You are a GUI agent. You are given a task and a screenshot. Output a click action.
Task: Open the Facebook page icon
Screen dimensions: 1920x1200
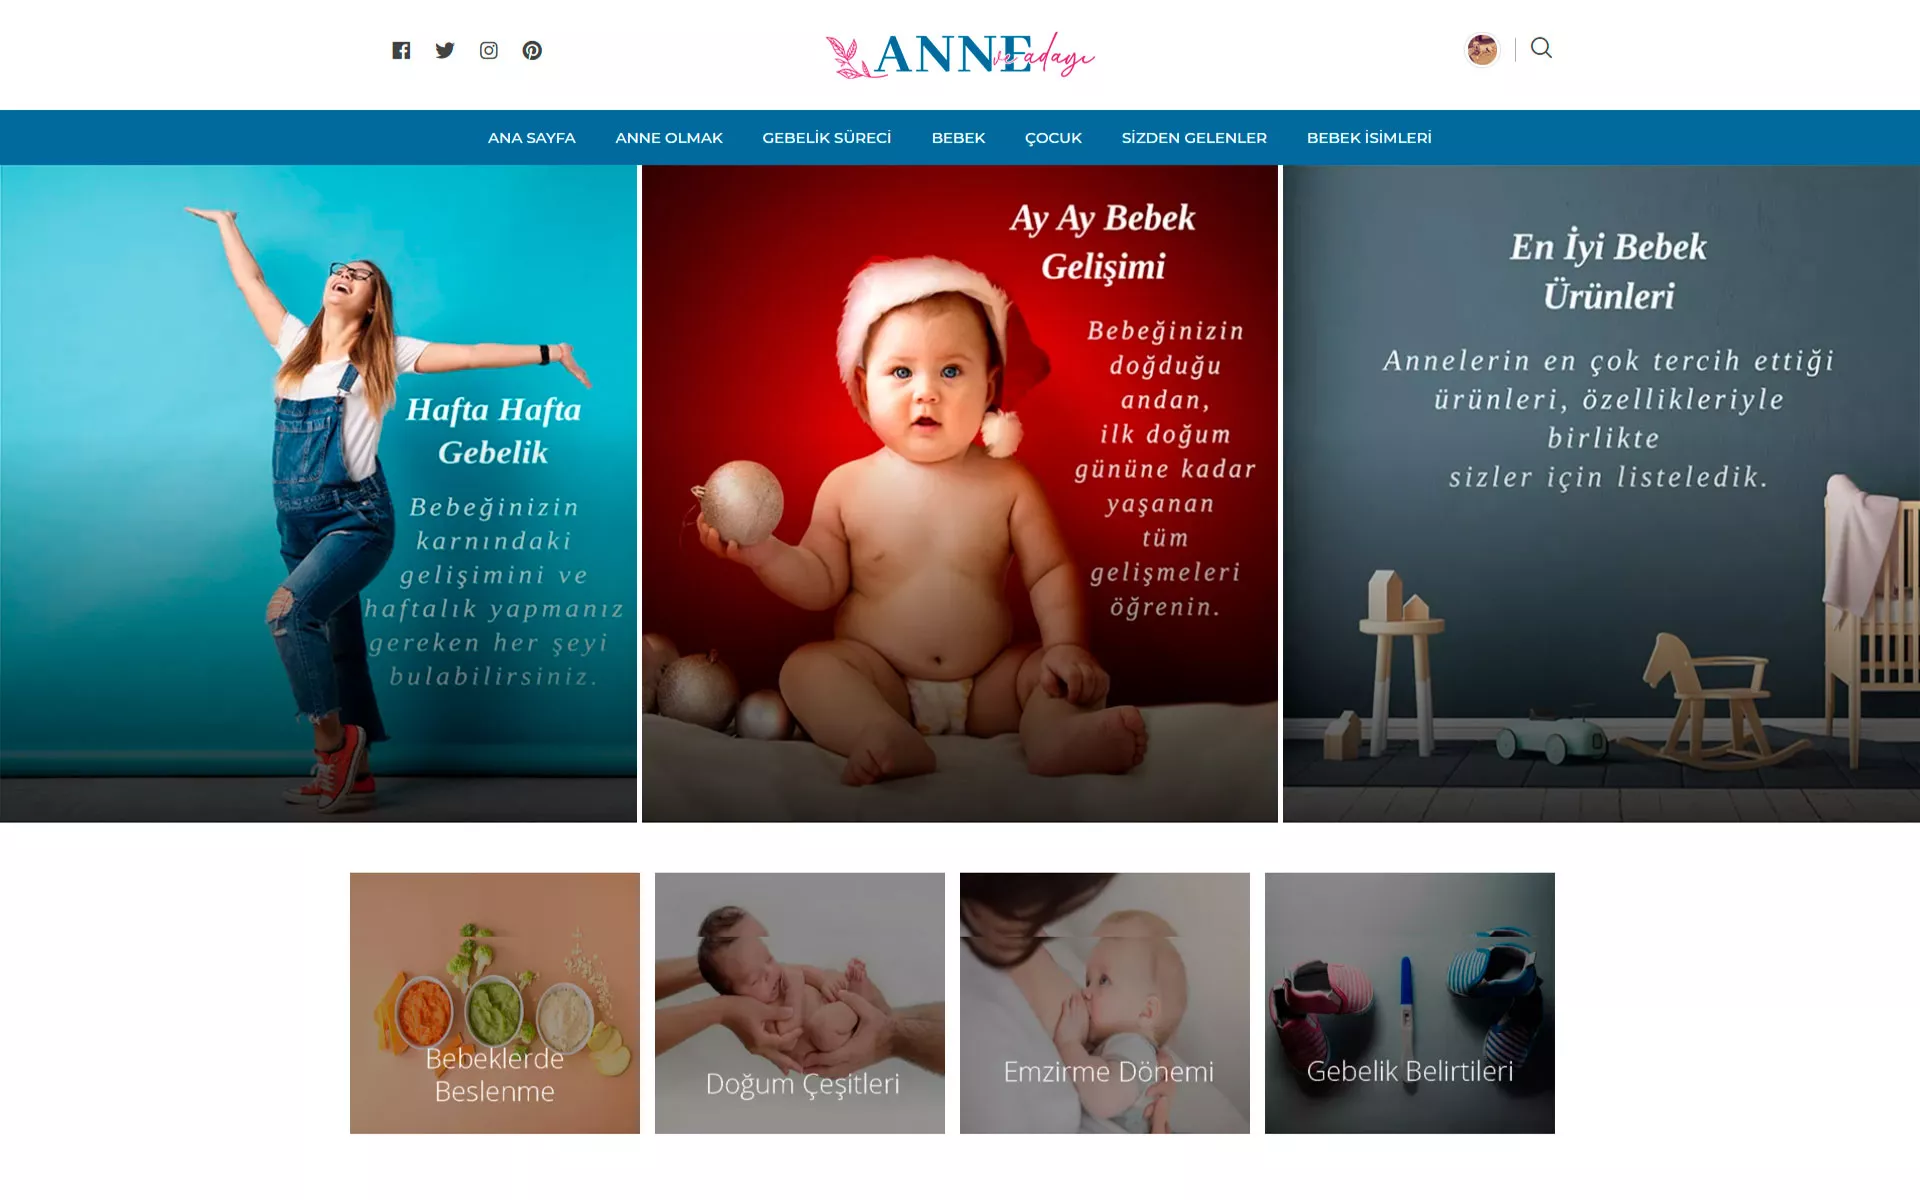(401, 50)
